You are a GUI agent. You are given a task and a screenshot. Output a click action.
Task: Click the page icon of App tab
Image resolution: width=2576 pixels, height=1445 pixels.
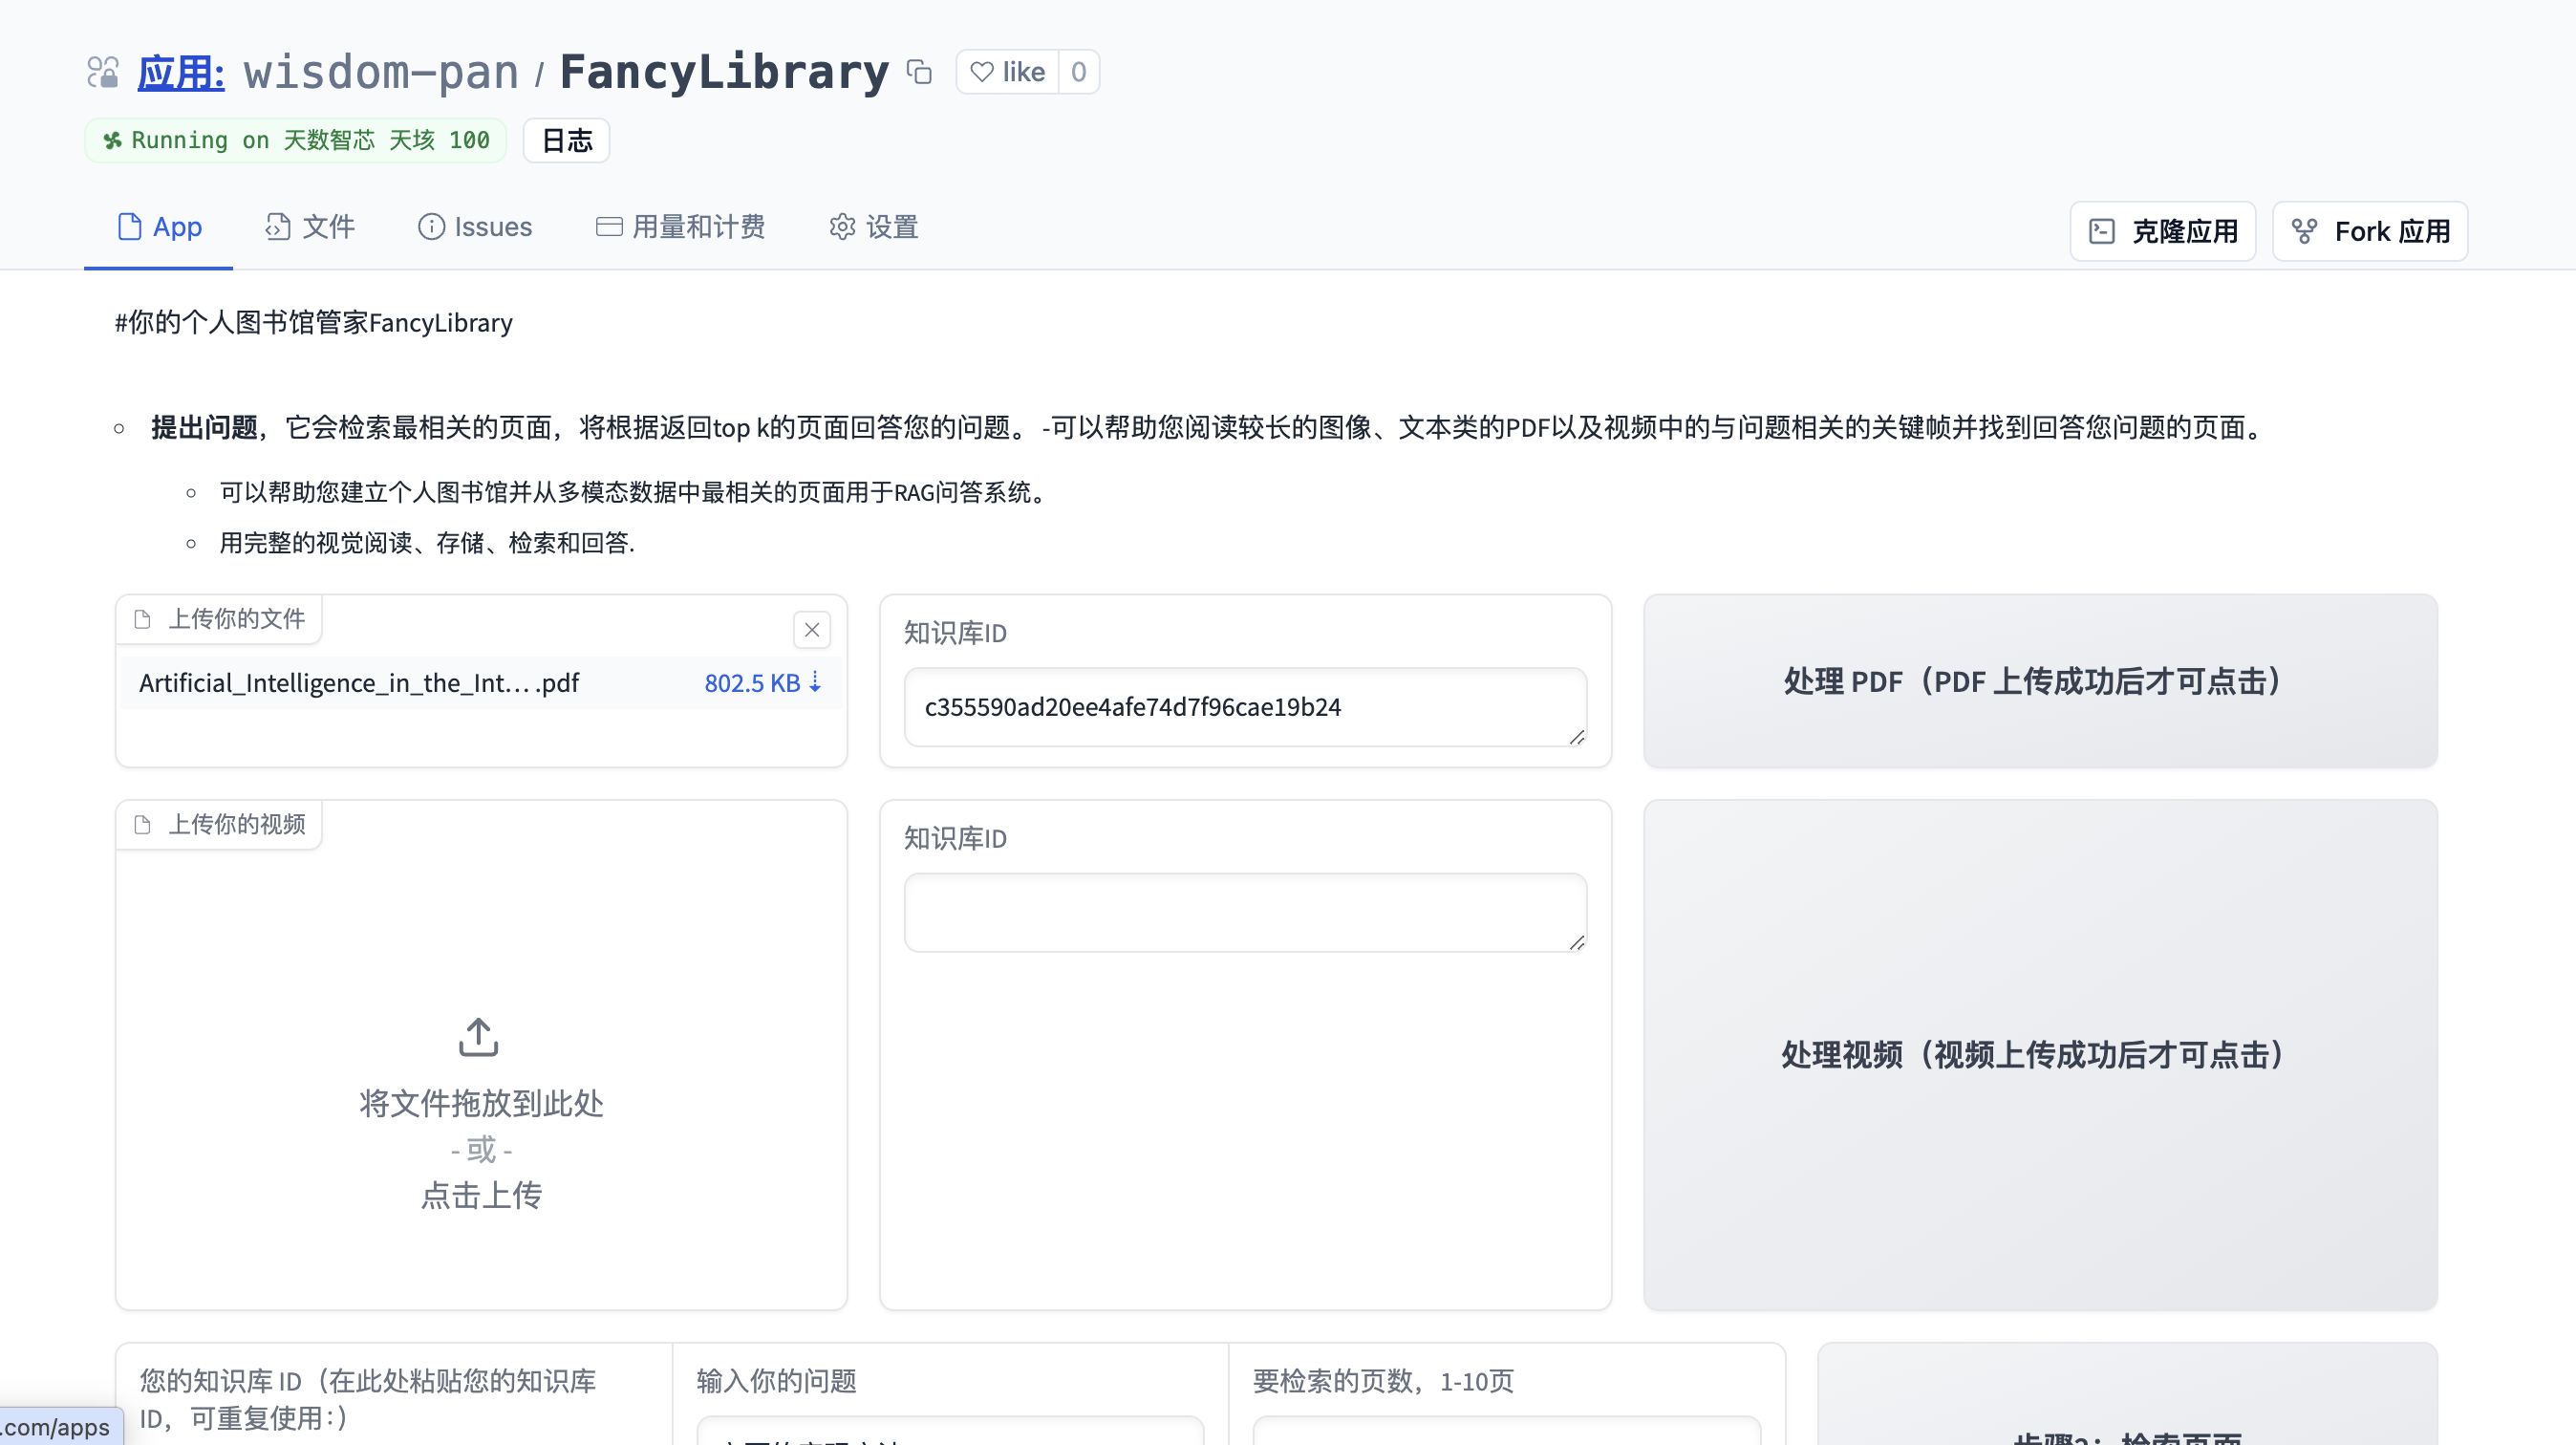129,227
